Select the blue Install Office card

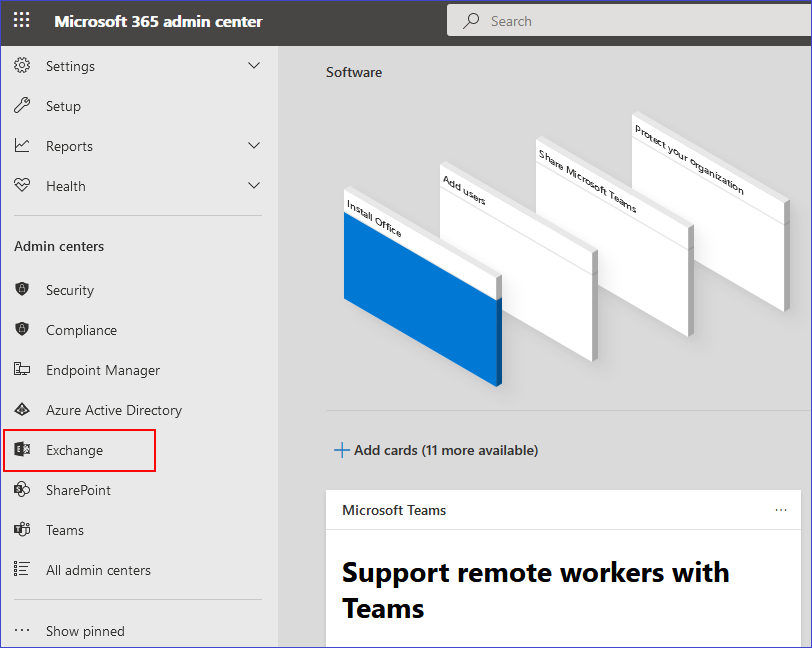tap(420, 300)
